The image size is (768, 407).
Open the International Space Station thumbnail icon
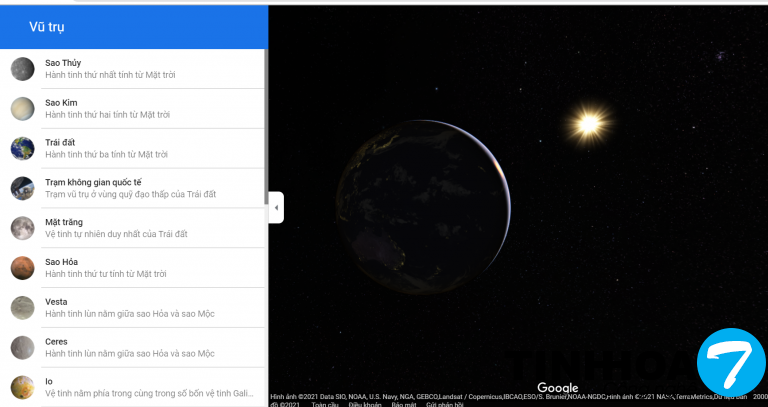click(22, 188)
